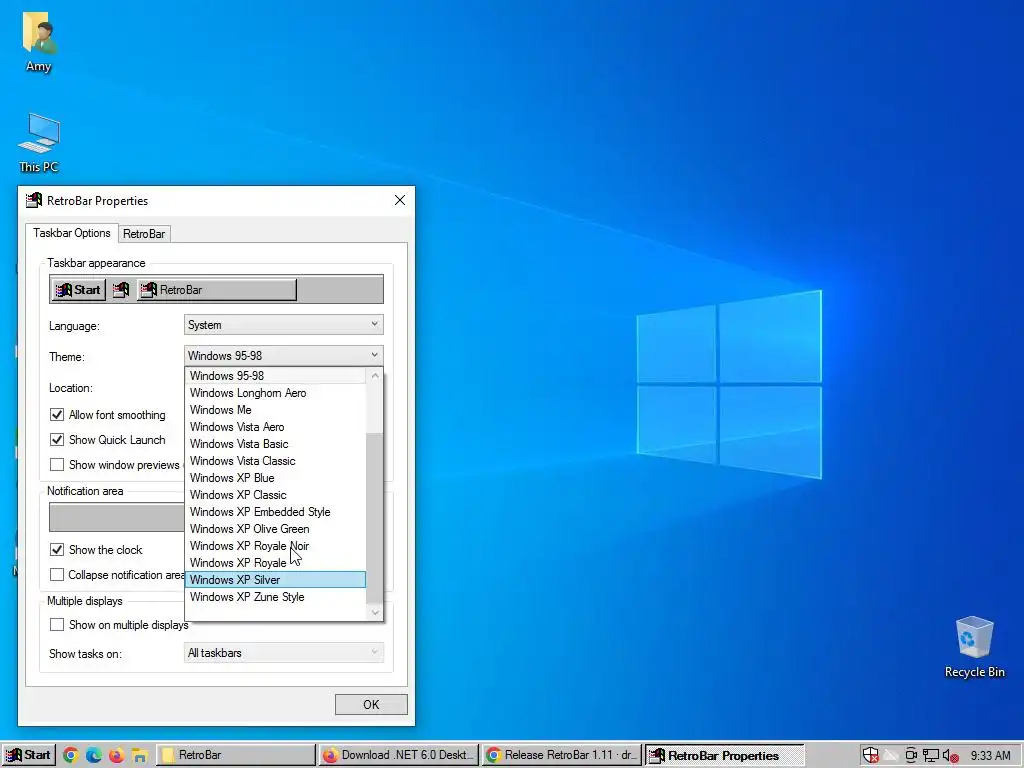
Task: Select Windows Me theme
Action: point(276,409)
